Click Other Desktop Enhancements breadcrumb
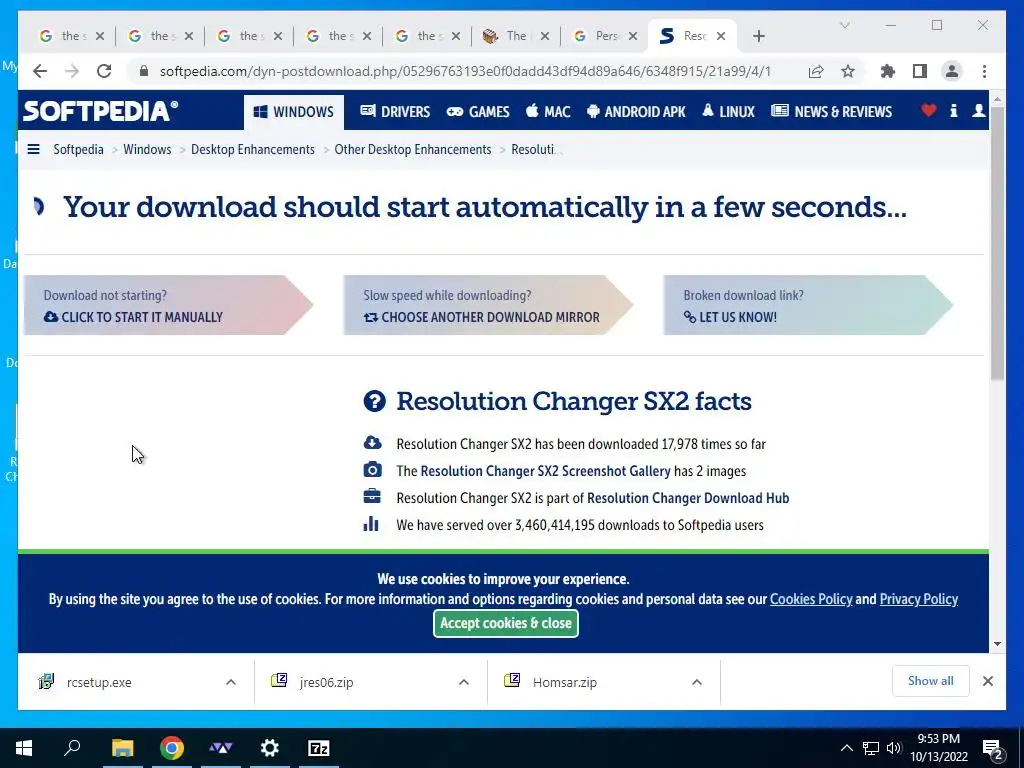Image resolution: width=1024 pixels, height=768 pixels. pos(413,150)
